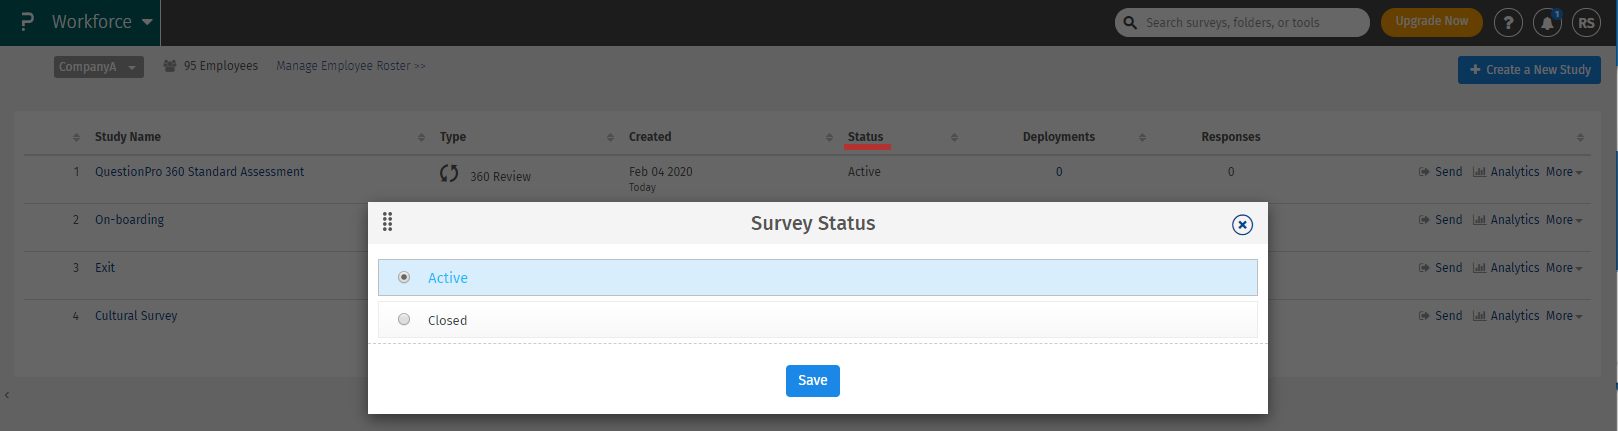Screen dimensions: 1618x431
Task: Open Analytics for QuestionPro 360 Standard Assessment
Action: tap(1506, 172)
